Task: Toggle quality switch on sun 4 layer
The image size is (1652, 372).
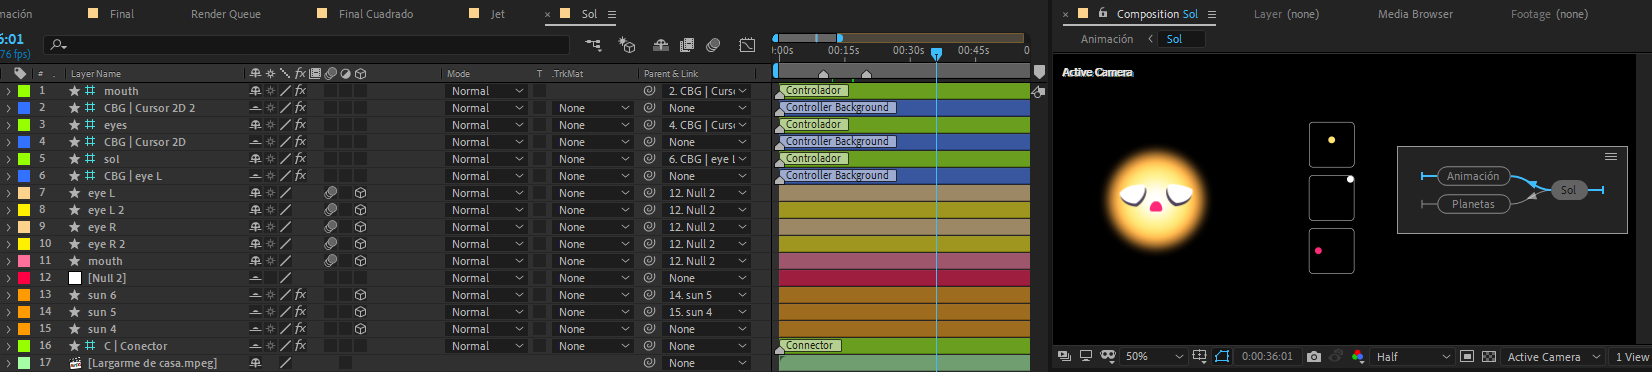Action: (285, 329)
